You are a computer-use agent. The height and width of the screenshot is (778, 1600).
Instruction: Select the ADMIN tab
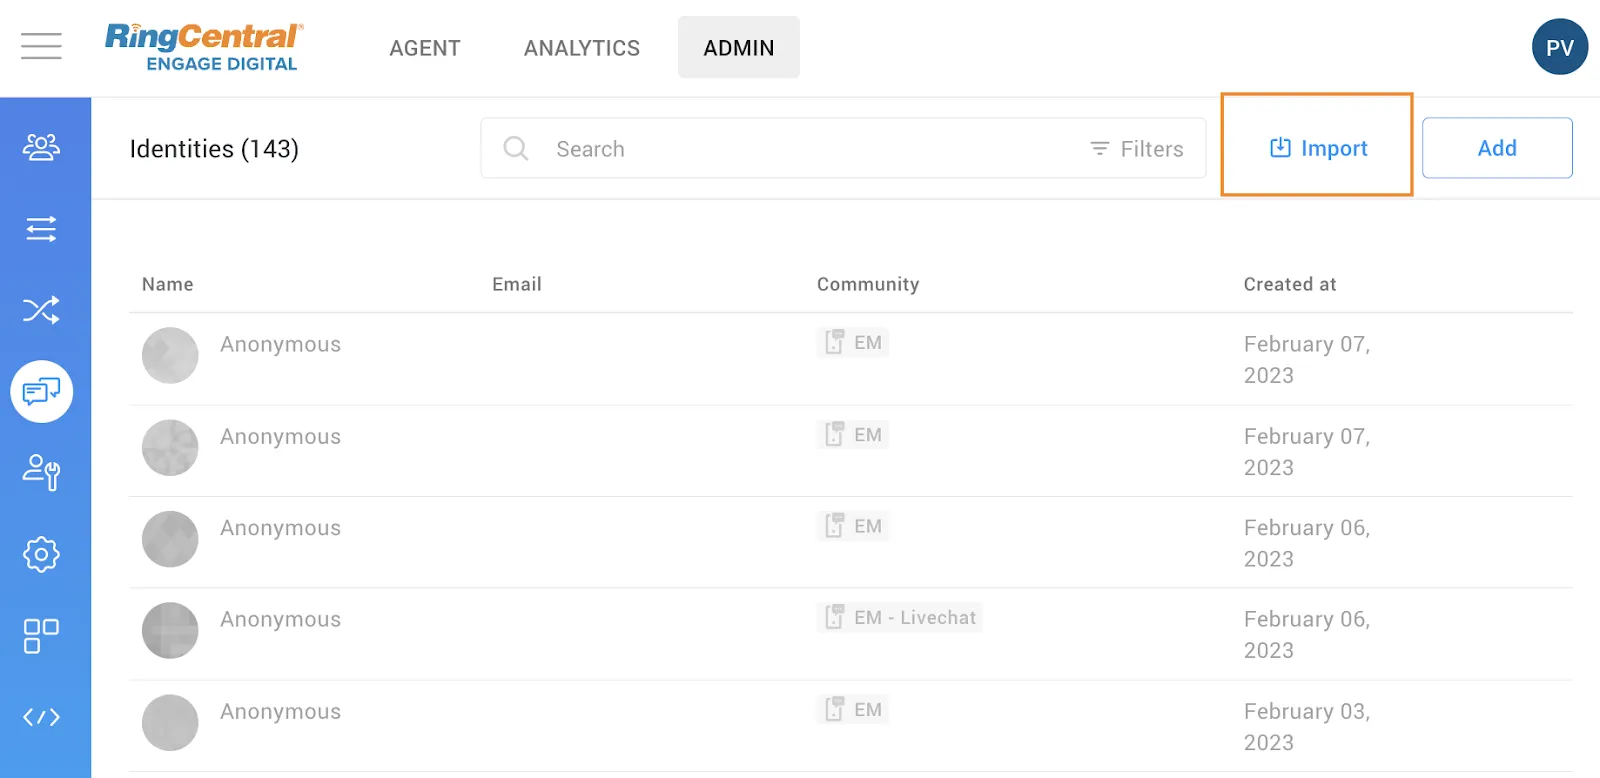[x=738, y=48]
